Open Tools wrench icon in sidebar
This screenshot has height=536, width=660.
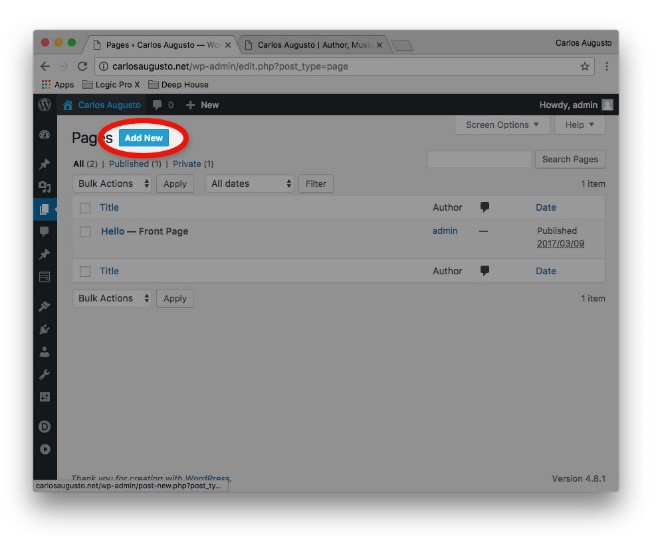click(x=44, y=374)
